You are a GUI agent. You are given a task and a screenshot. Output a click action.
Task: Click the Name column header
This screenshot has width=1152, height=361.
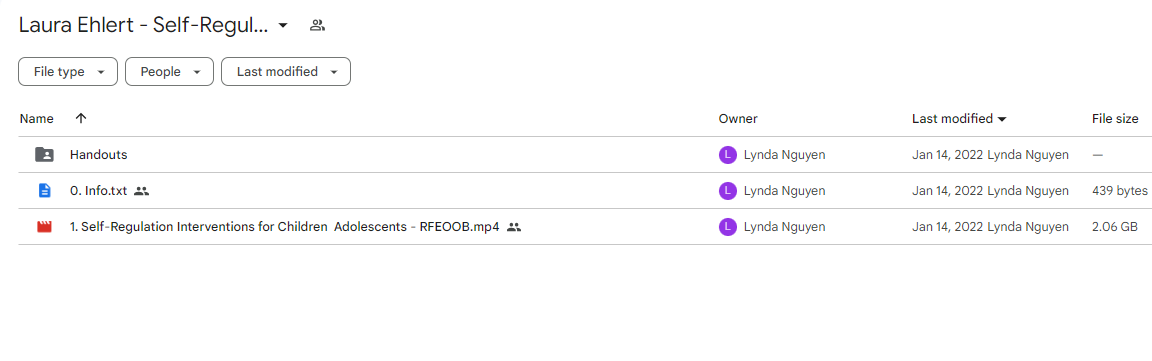(37, 118)
